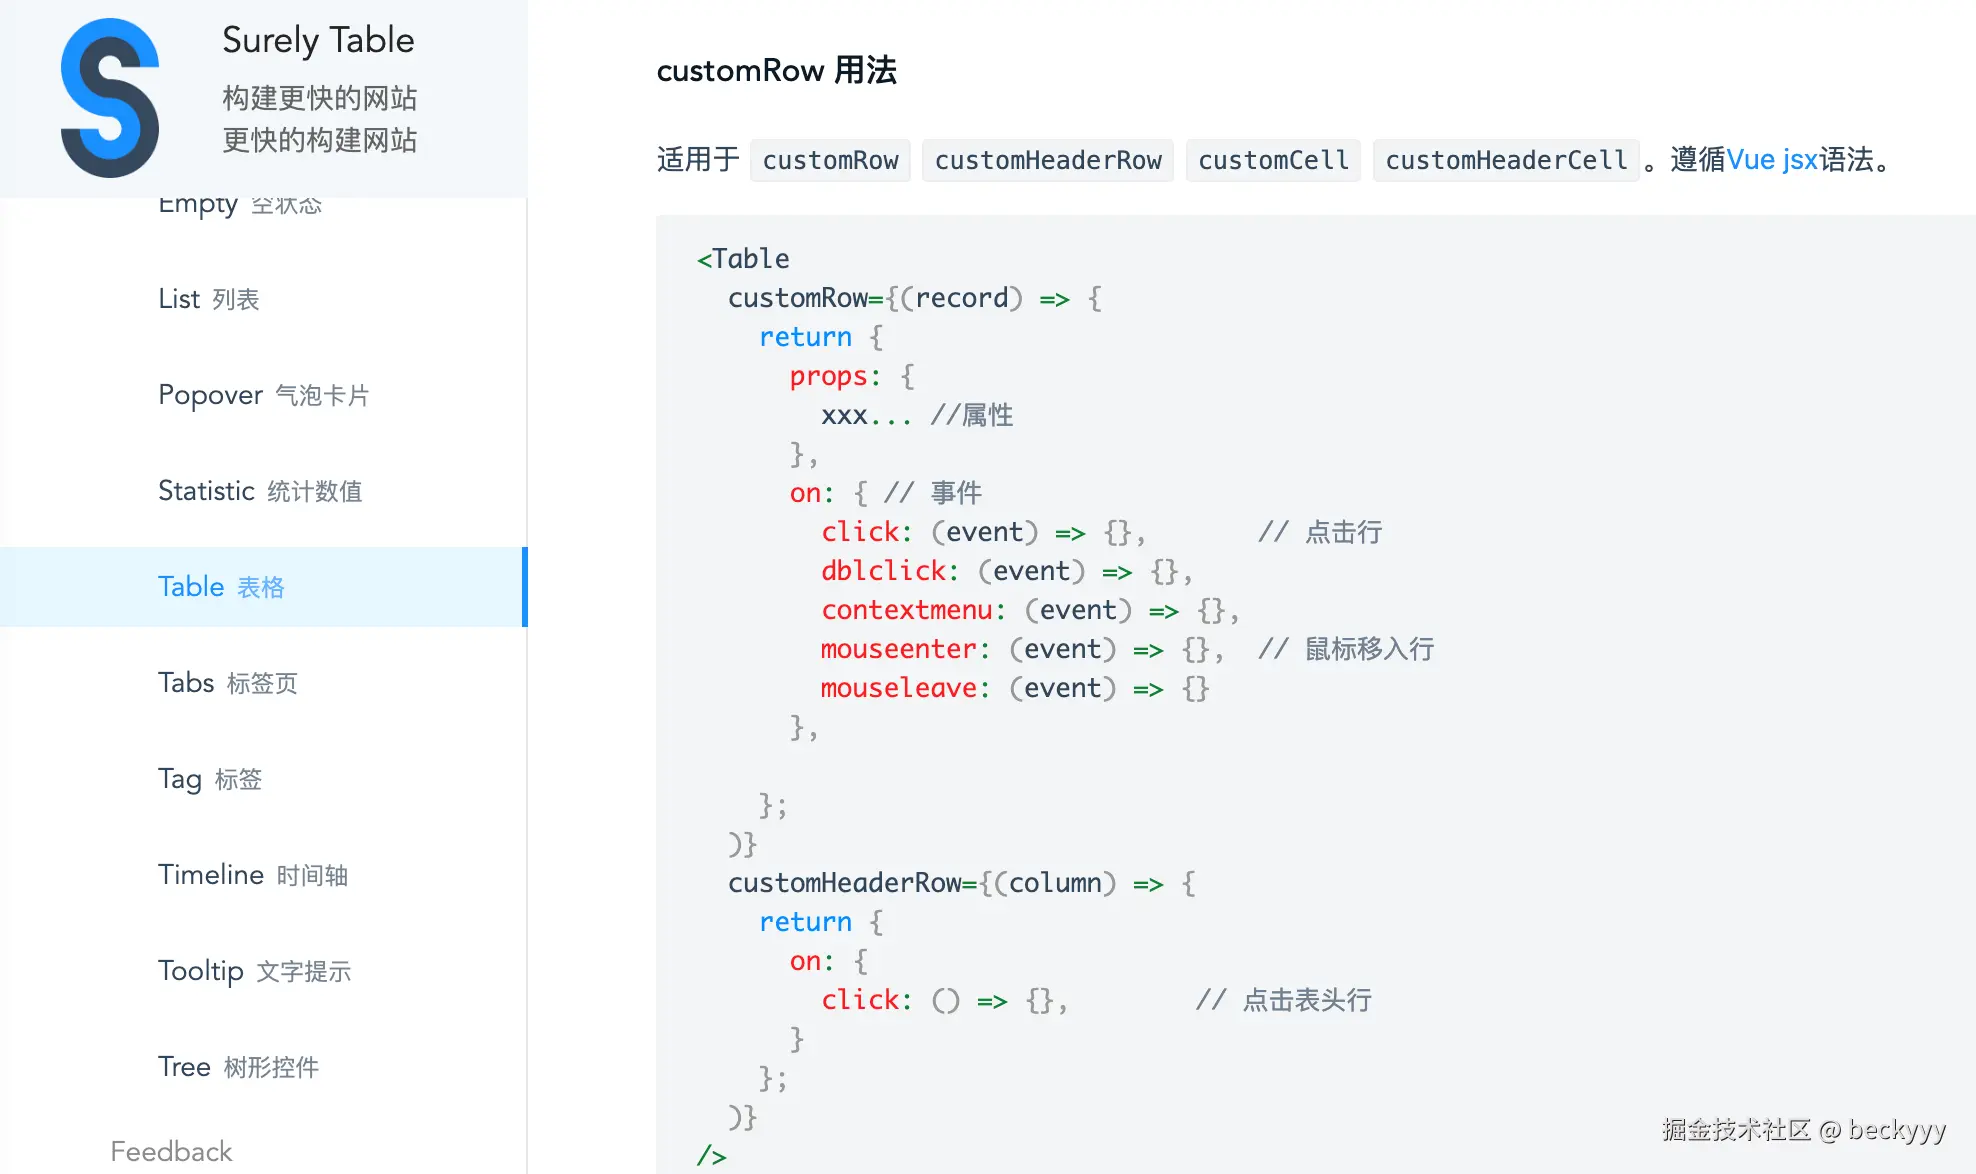Navigate to Tabs 标签页 component

coord(228,683)
